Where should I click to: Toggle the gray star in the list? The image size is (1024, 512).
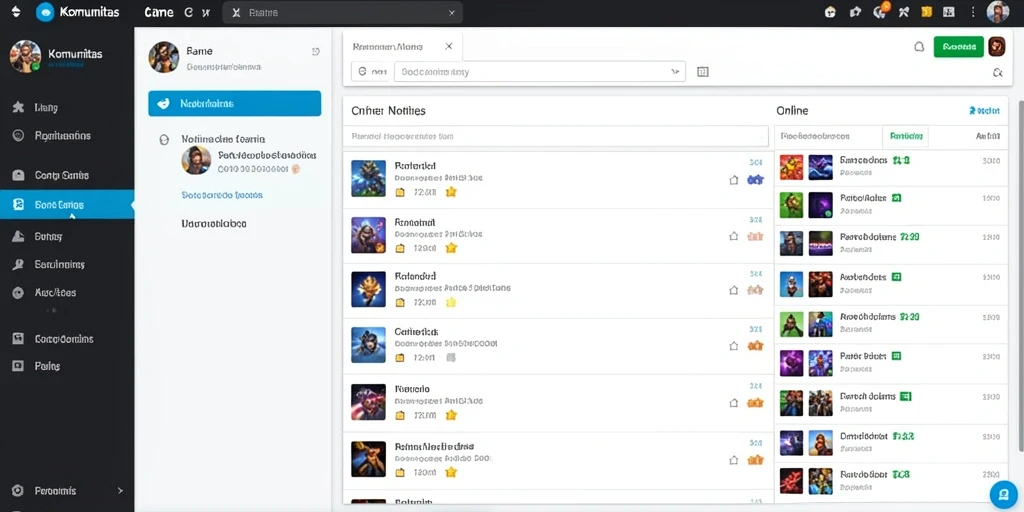[451, 357]
